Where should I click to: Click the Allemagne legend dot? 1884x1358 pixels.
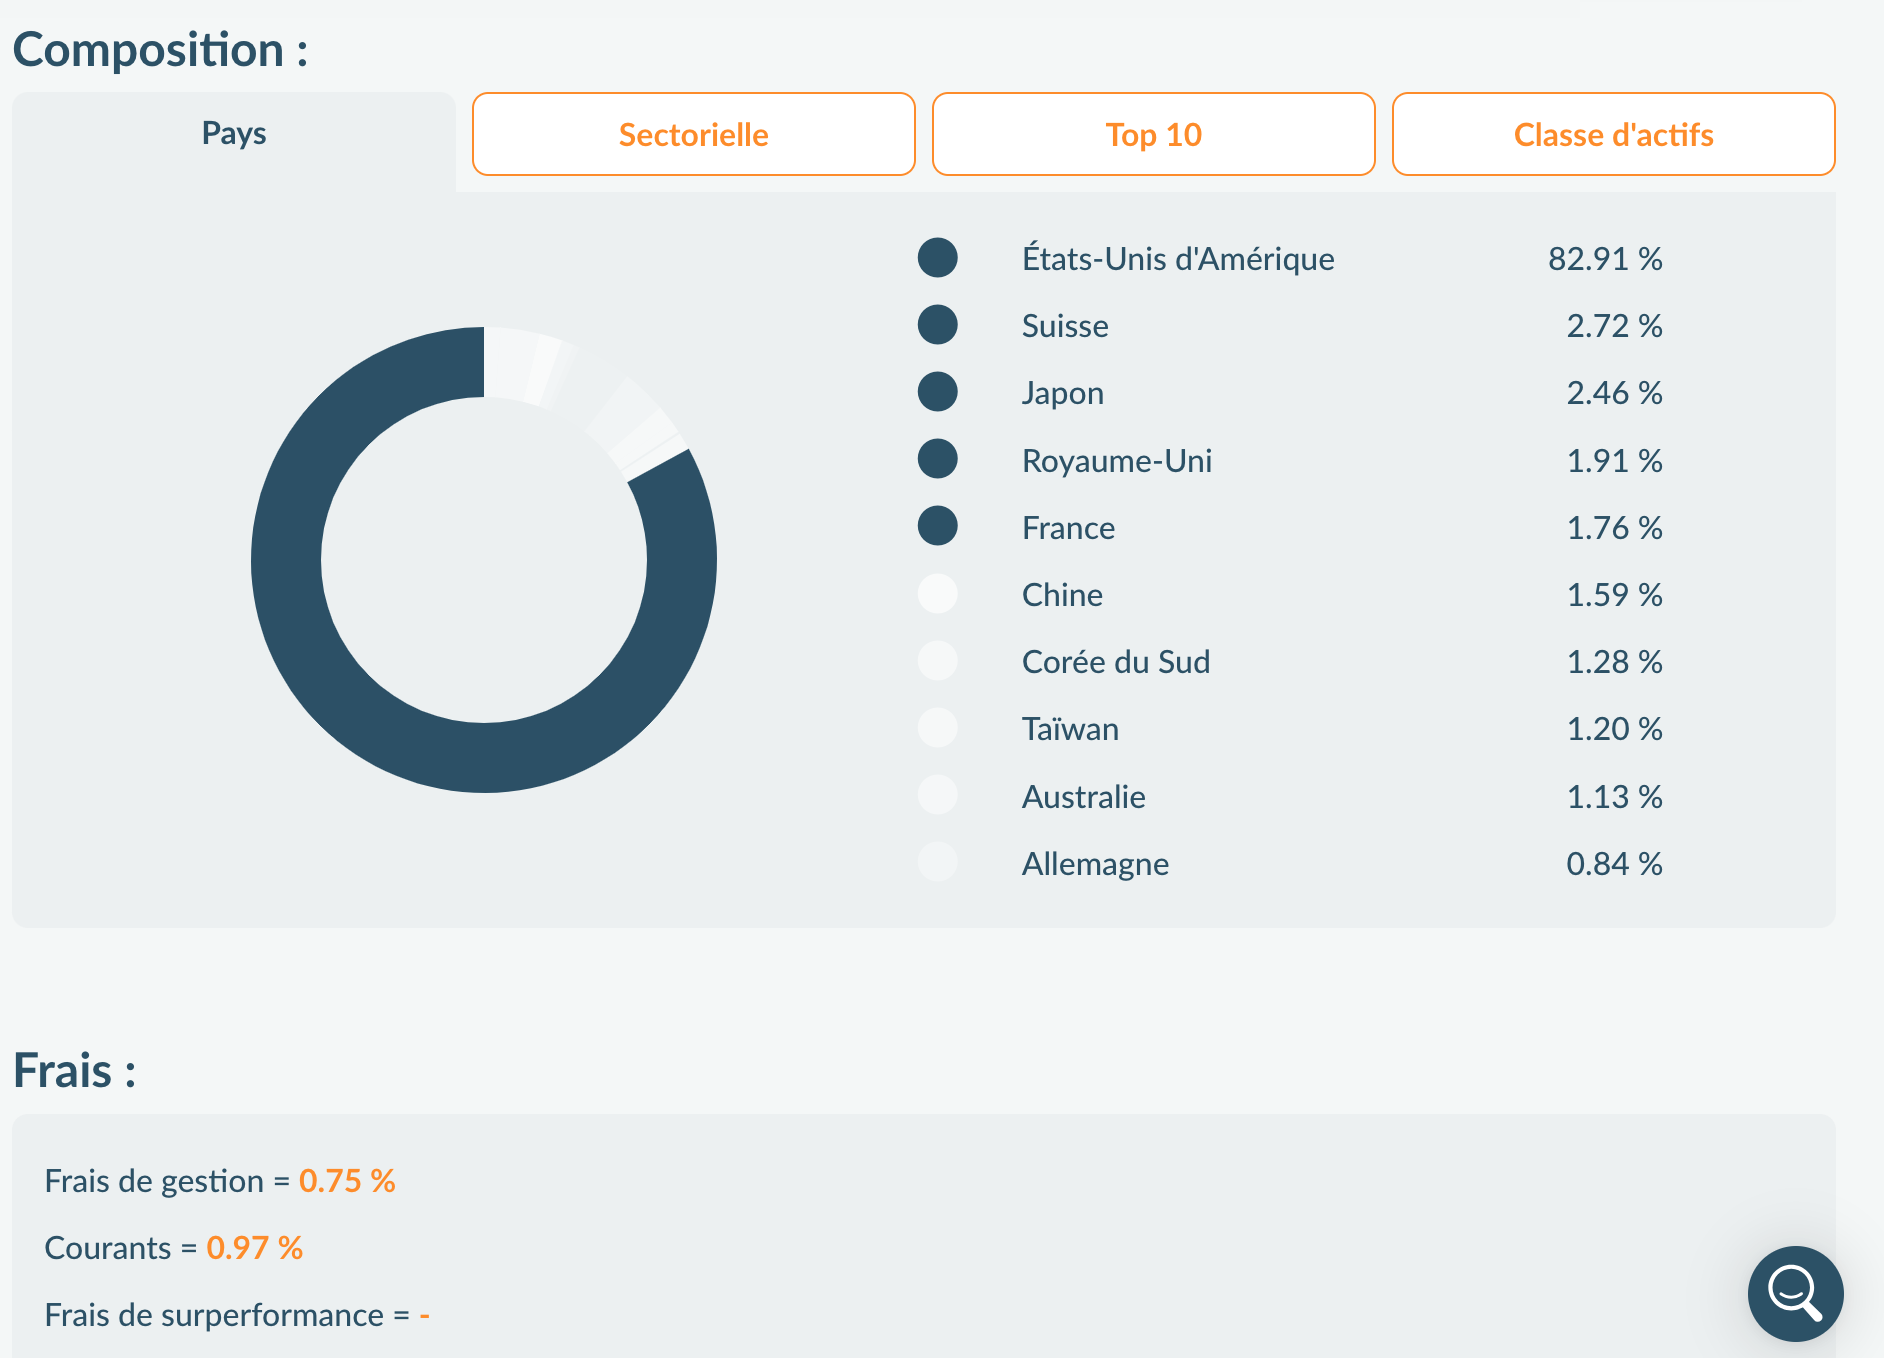coord(937,862)
